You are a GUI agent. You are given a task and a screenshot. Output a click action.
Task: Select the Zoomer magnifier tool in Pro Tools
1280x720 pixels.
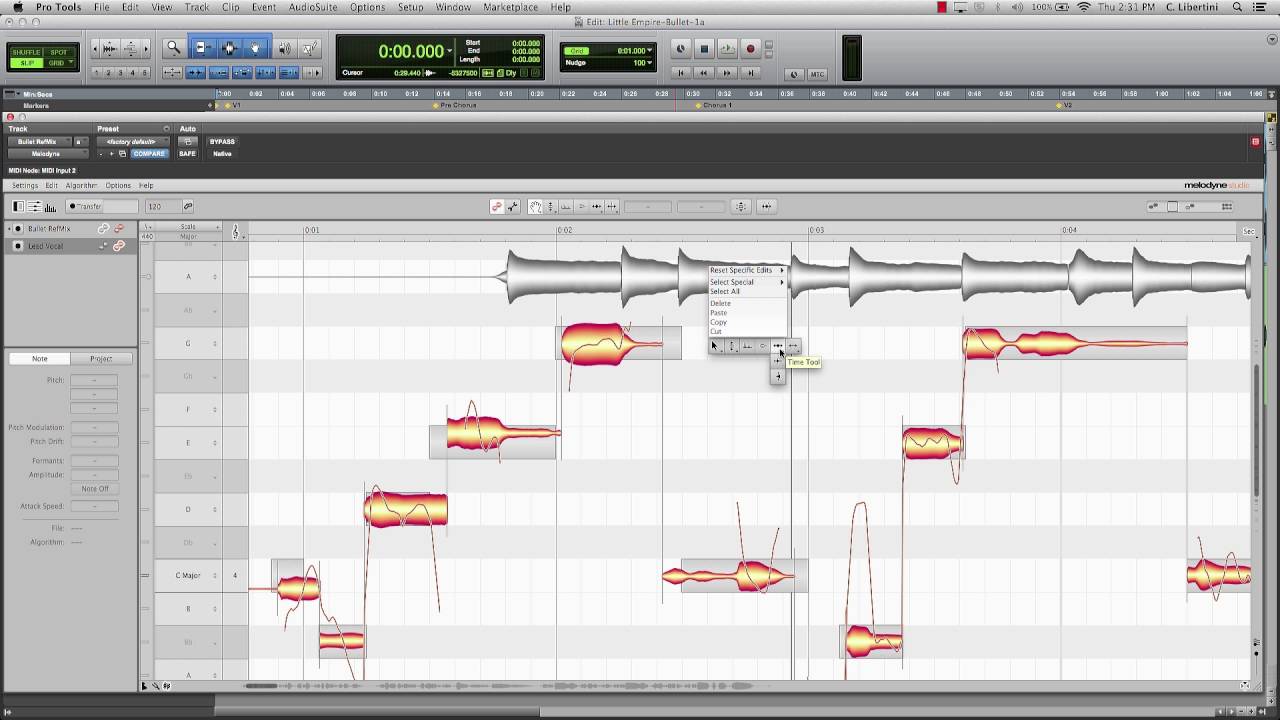click(x=174, y=47)
